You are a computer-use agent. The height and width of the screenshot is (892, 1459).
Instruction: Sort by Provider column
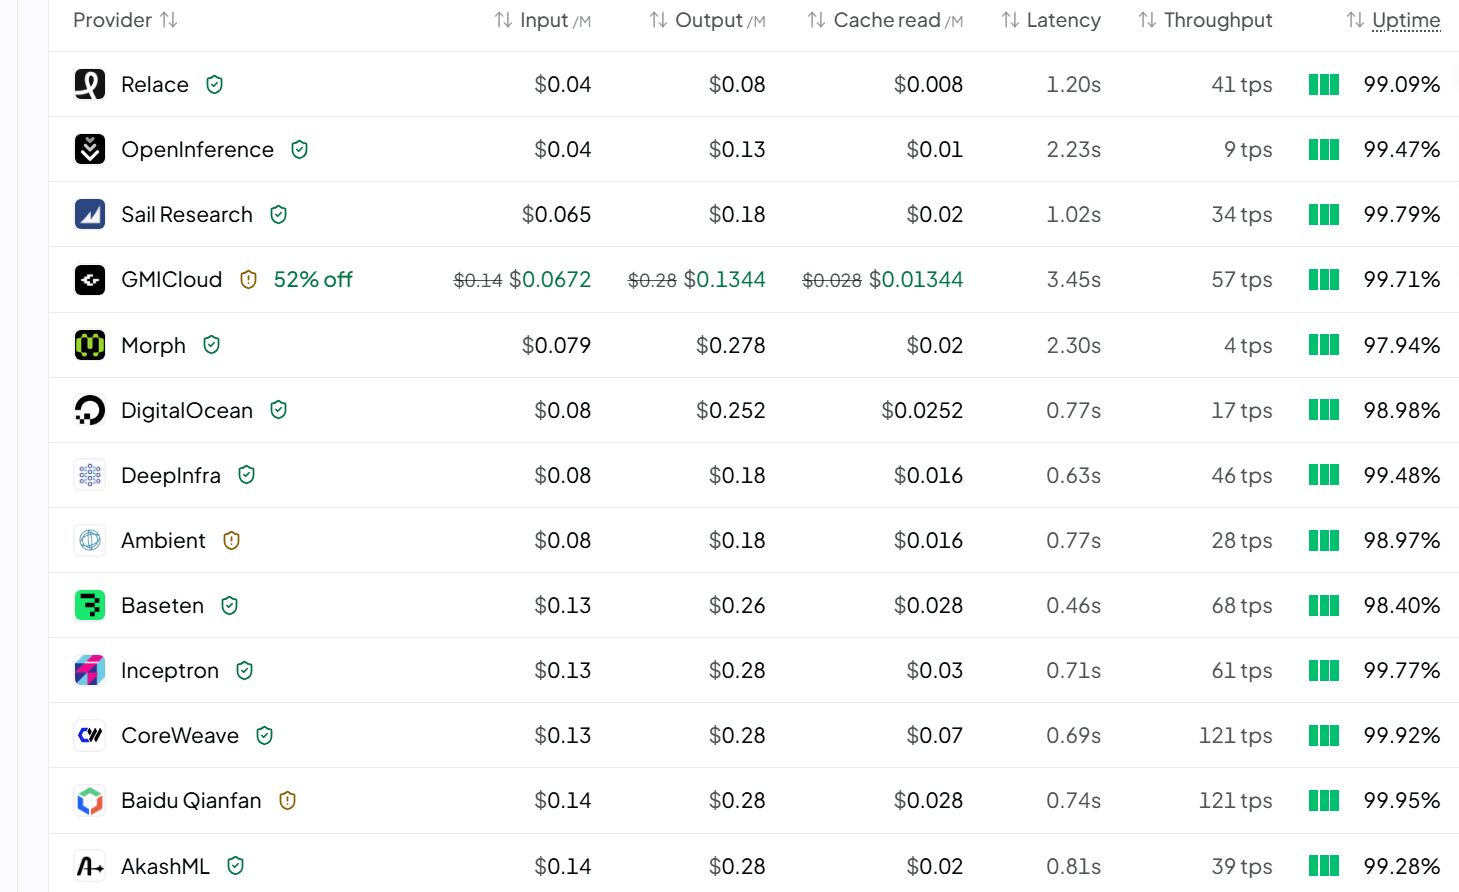click(x=125, y=20)
